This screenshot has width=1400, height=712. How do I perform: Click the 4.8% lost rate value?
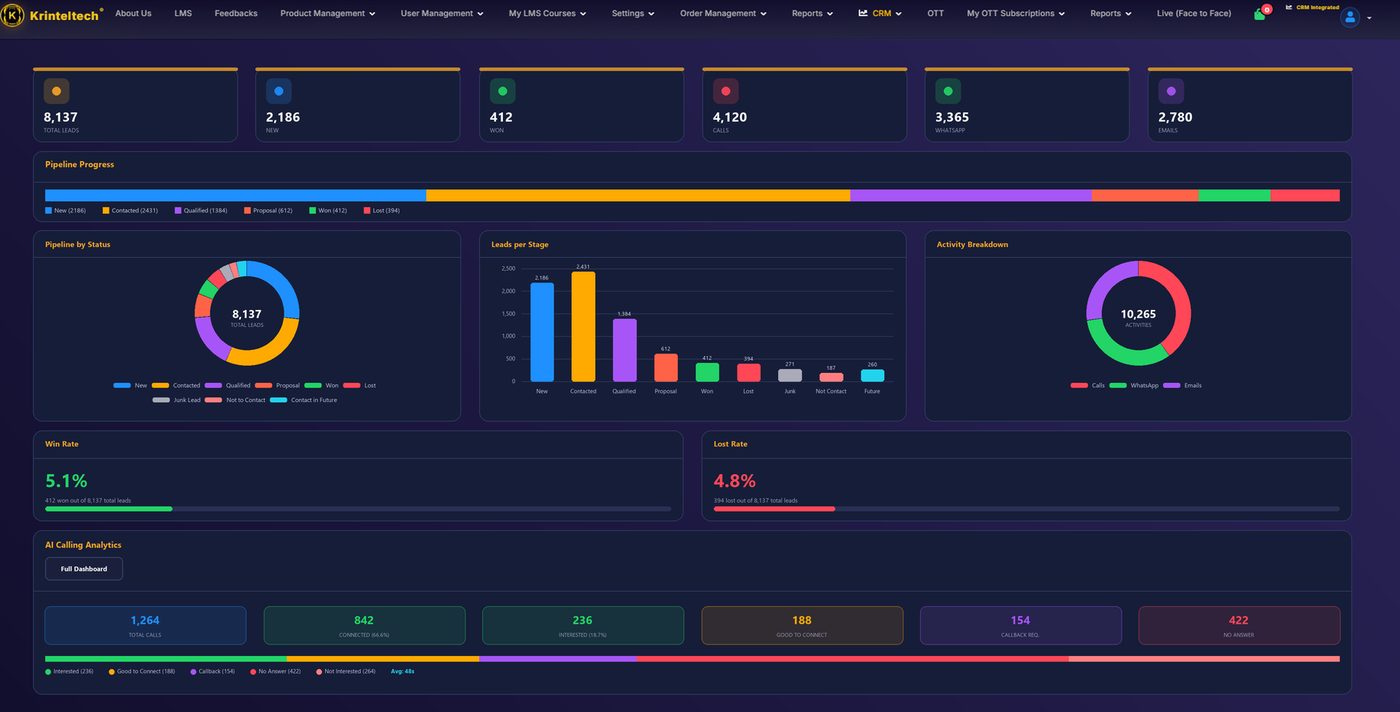click(x=735, y=481)
